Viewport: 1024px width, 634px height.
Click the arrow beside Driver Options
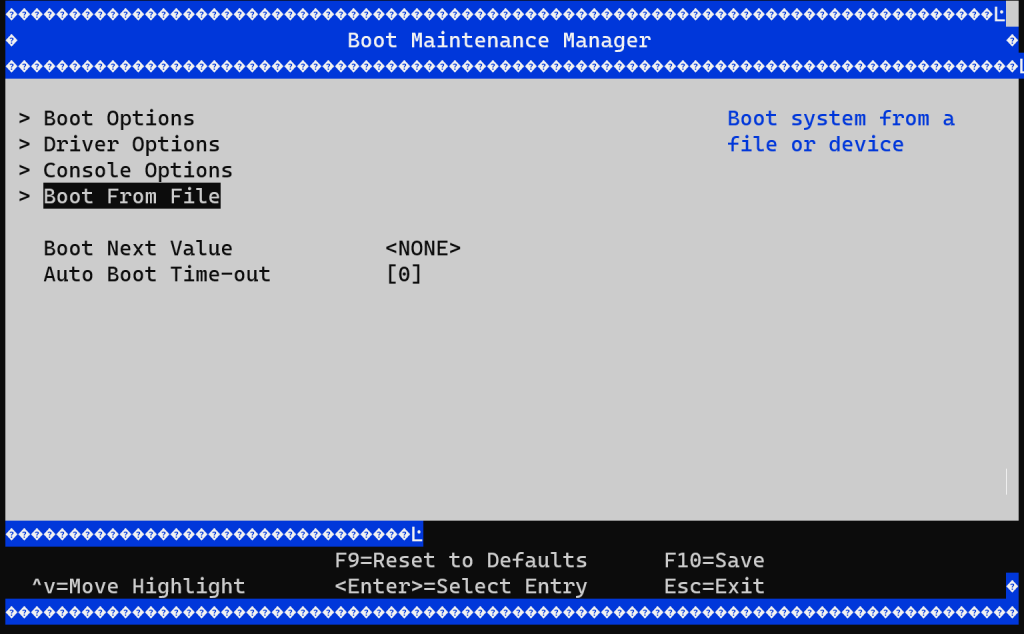pyautogui.click(x=24, y=145)
